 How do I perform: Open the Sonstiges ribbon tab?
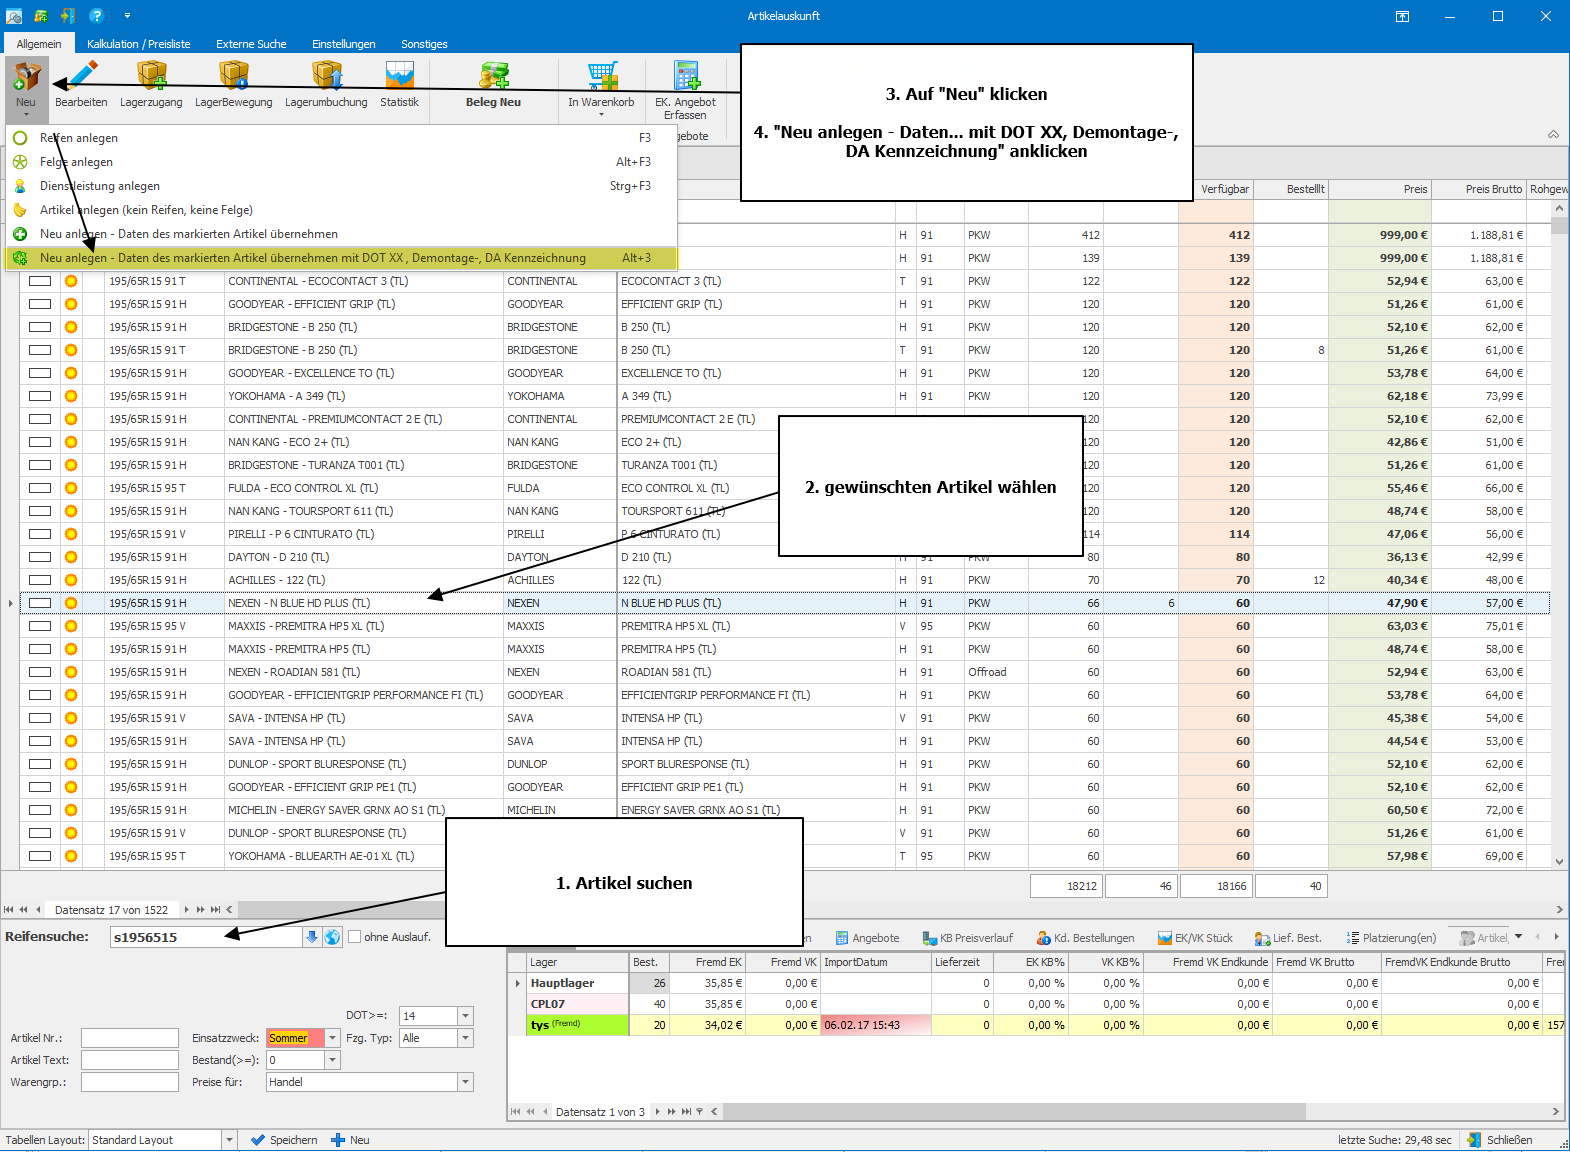click(x=424, y=44)
